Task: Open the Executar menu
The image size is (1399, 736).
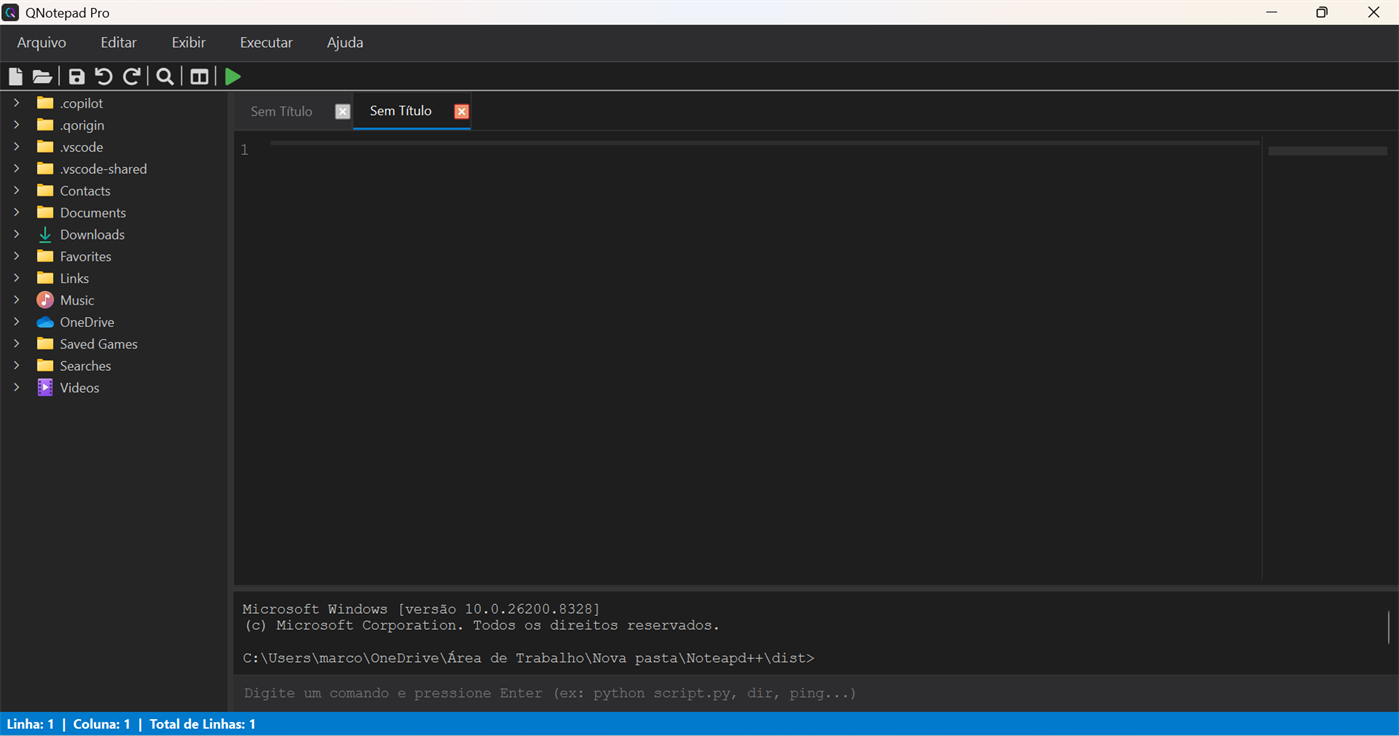Action: [x=266, y=43]
